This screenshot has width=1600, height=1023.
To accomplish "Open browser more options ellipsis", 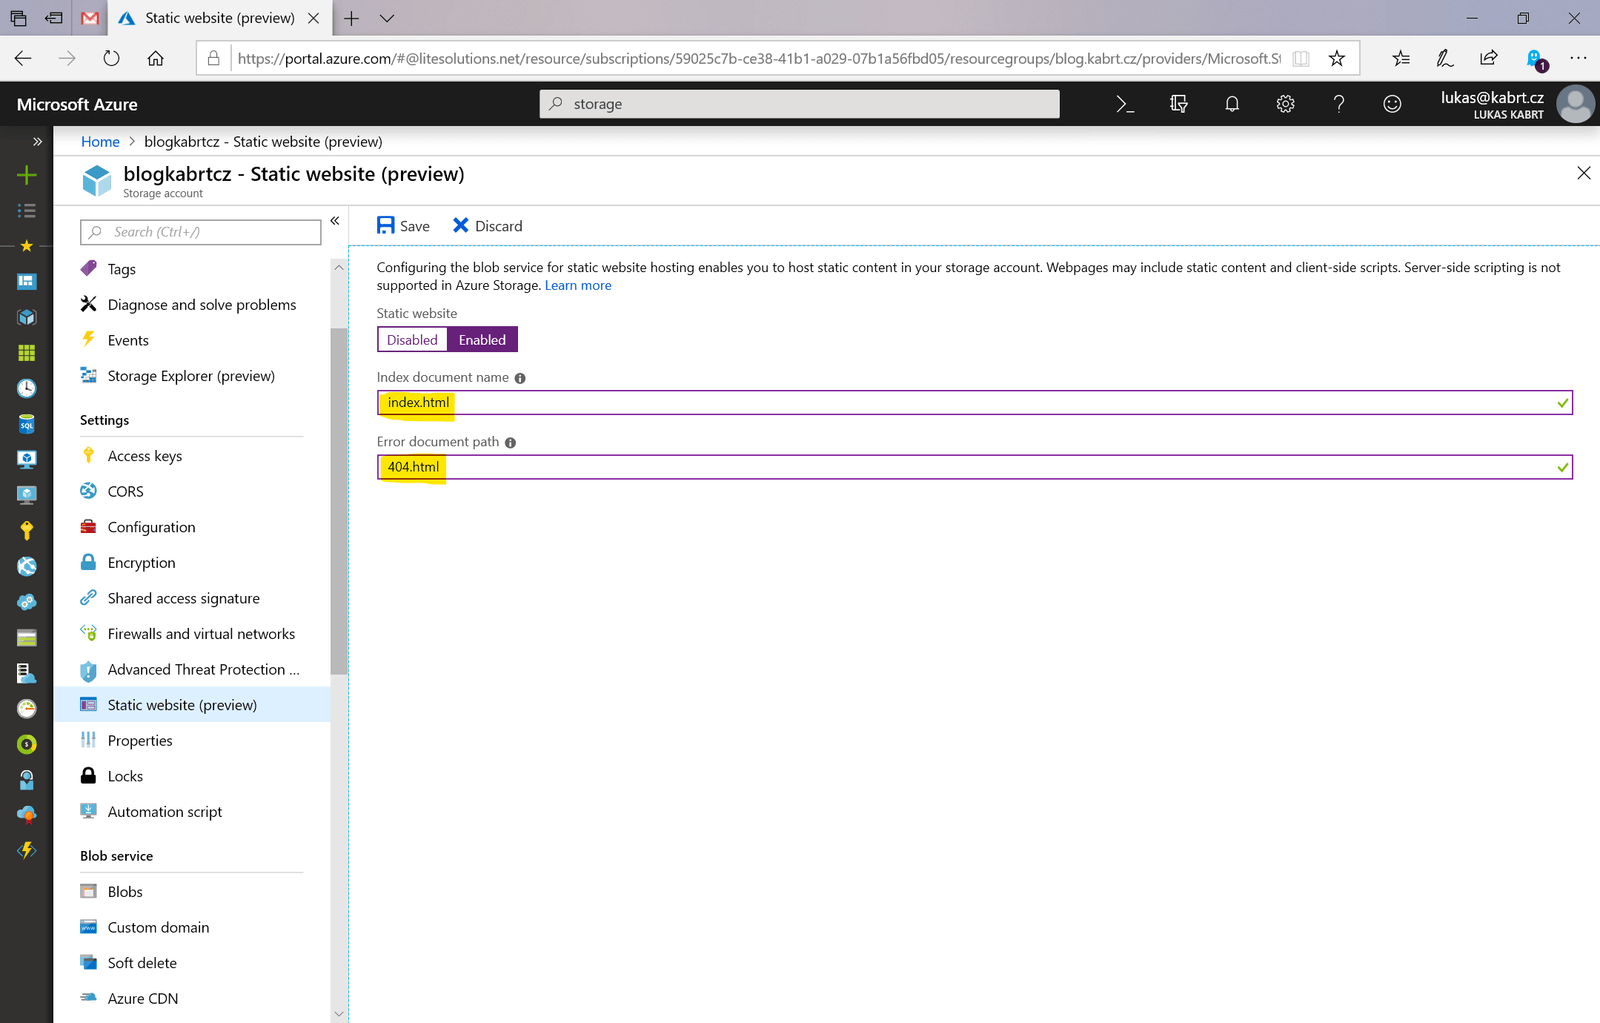I will pyautogui.click(x=1578, y=58).
